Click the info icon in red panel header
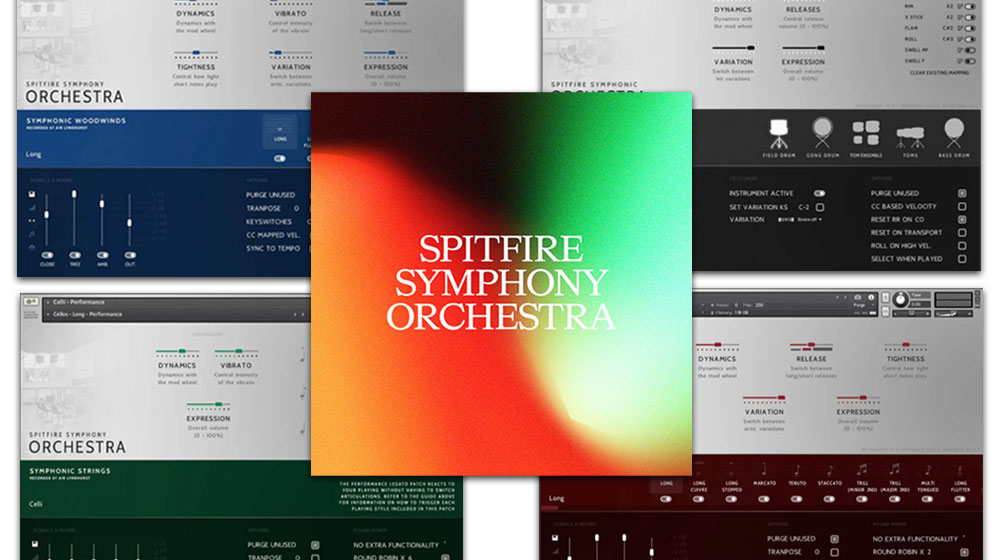The width and height of the screenshot is (1000, 560). (x=871, y=297)
